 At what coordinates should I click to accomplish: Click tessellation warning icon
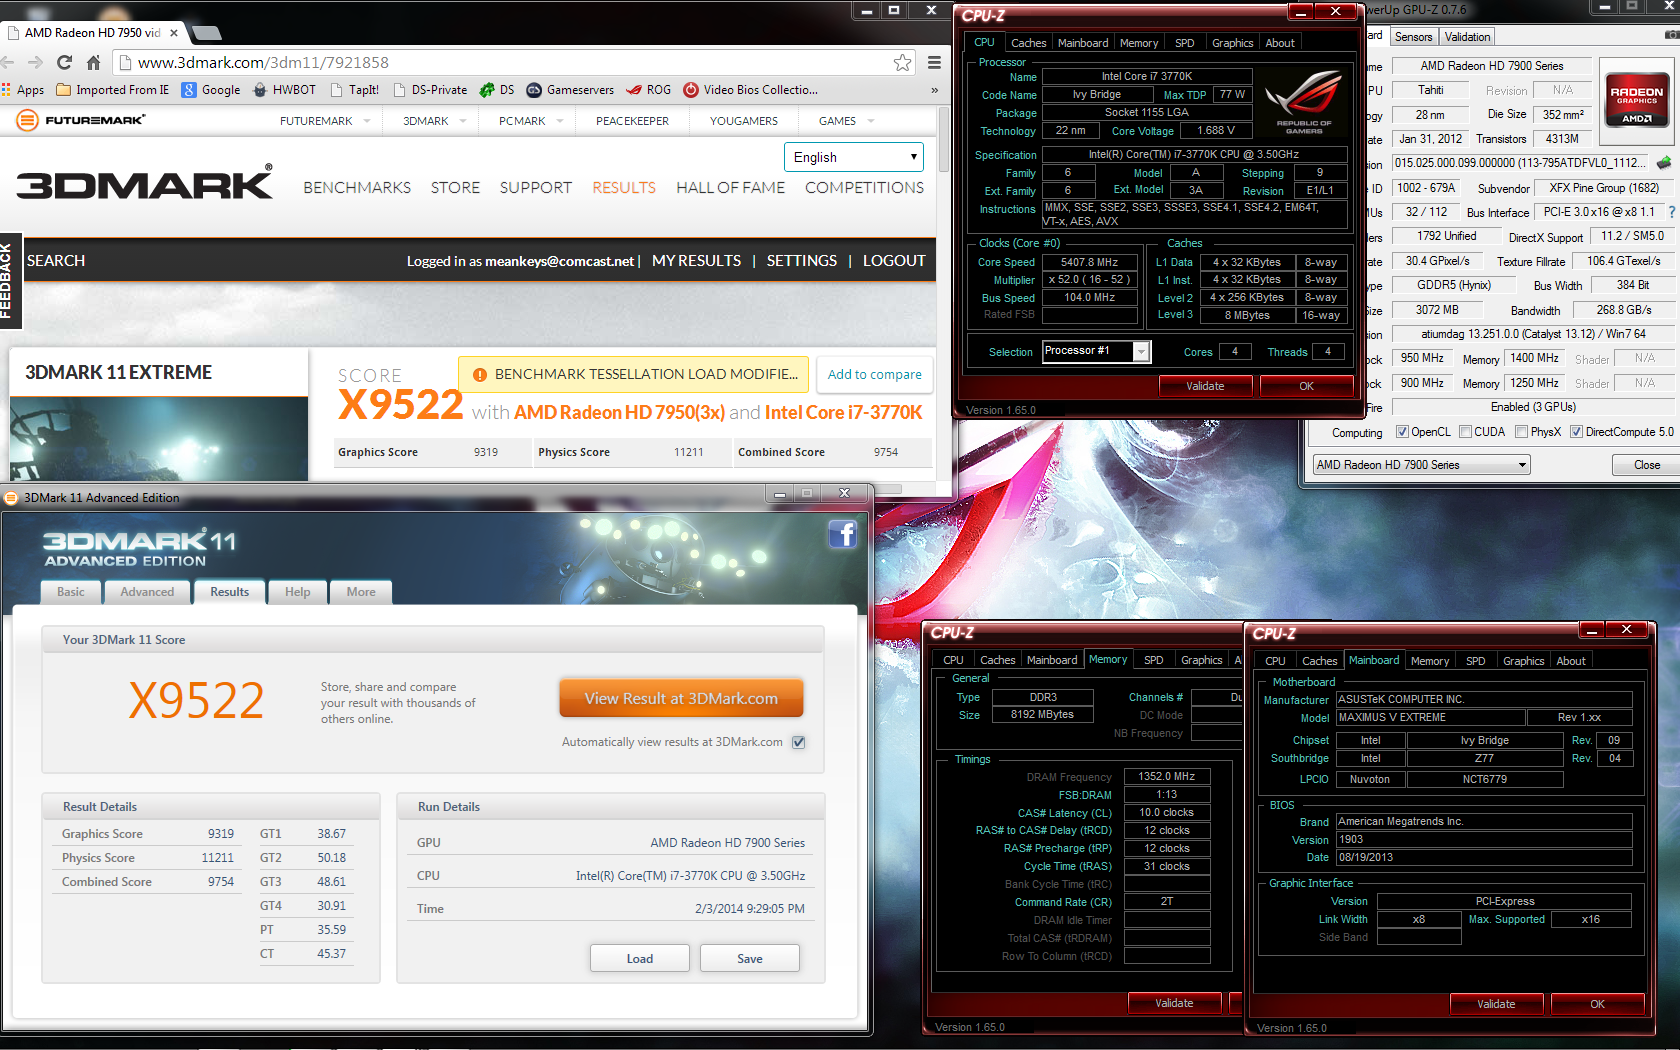click(x=480, y=375)
